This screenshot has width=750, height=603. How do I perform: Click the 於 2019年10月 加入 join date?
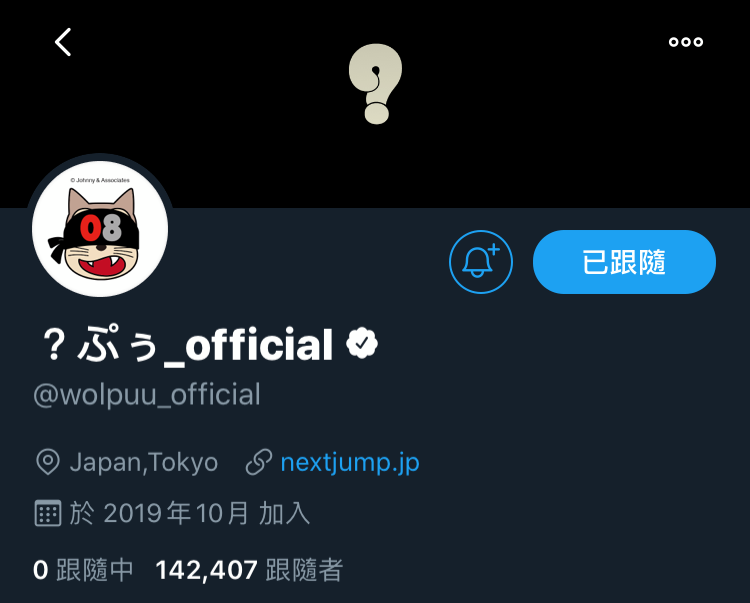(x=190, y=513)
